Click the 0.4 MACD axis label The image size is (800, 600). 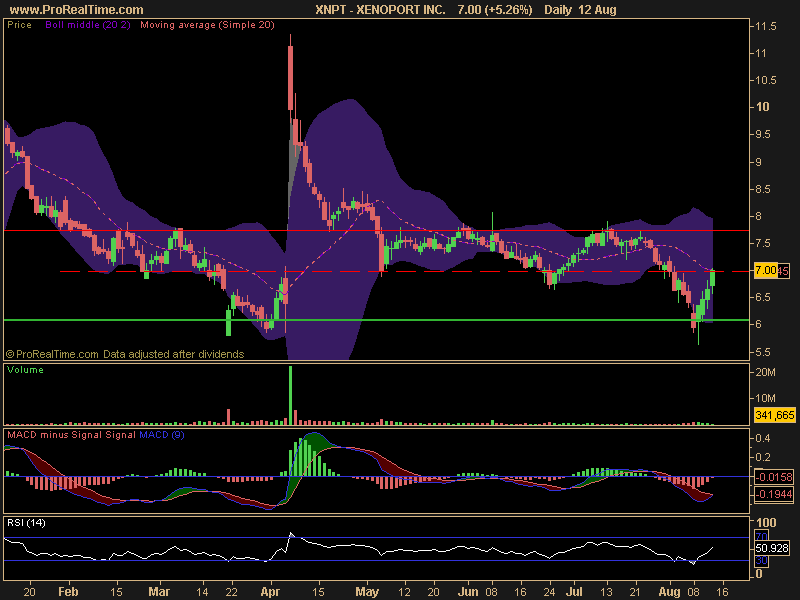[x=763, y=438]
